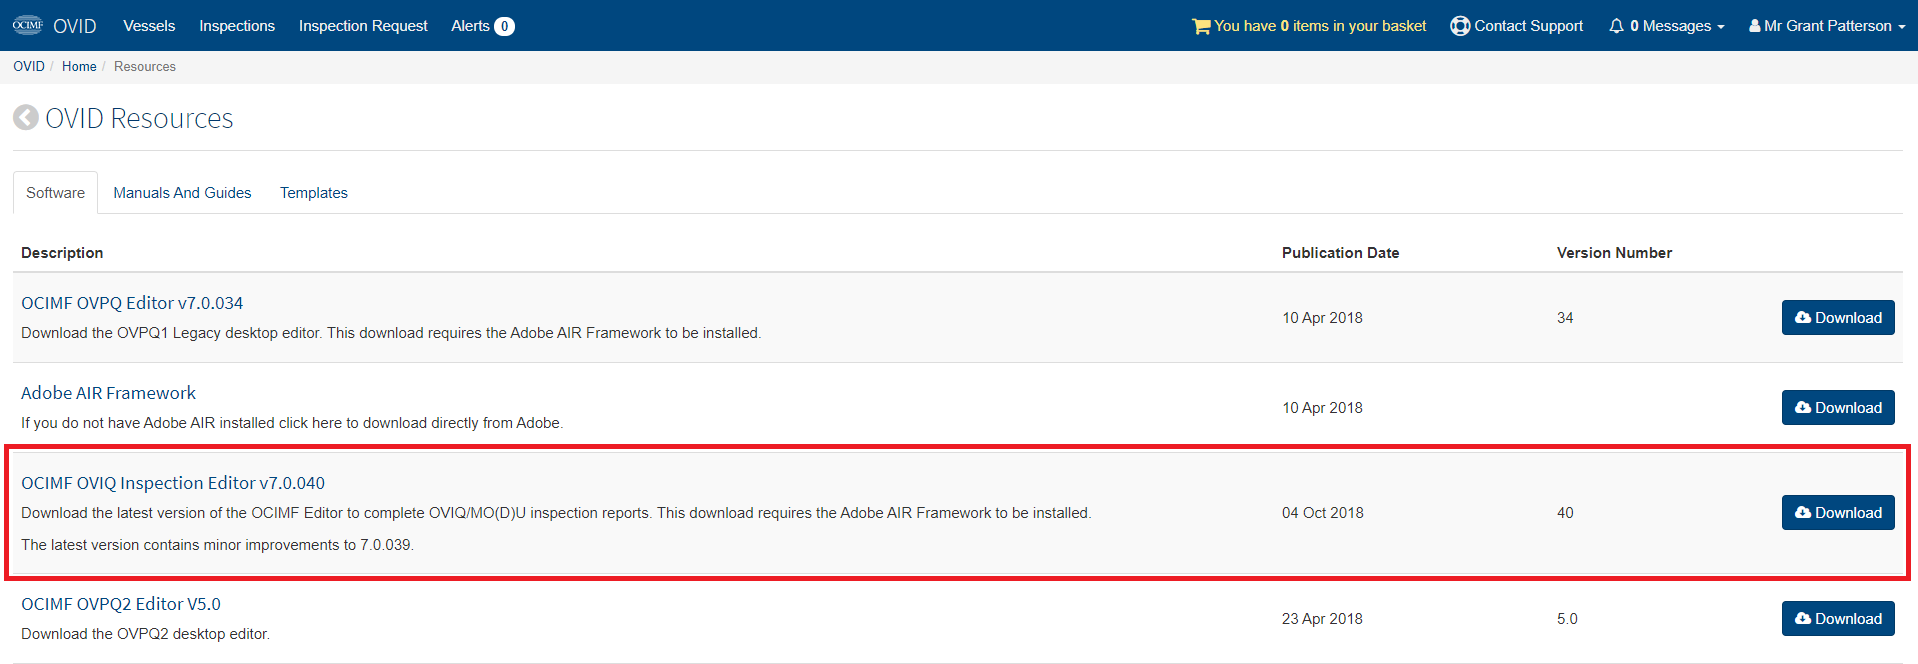
Task: Click OCIMF OVPQ2 Editor V5.0 title
Action: (x=121, y=604)
